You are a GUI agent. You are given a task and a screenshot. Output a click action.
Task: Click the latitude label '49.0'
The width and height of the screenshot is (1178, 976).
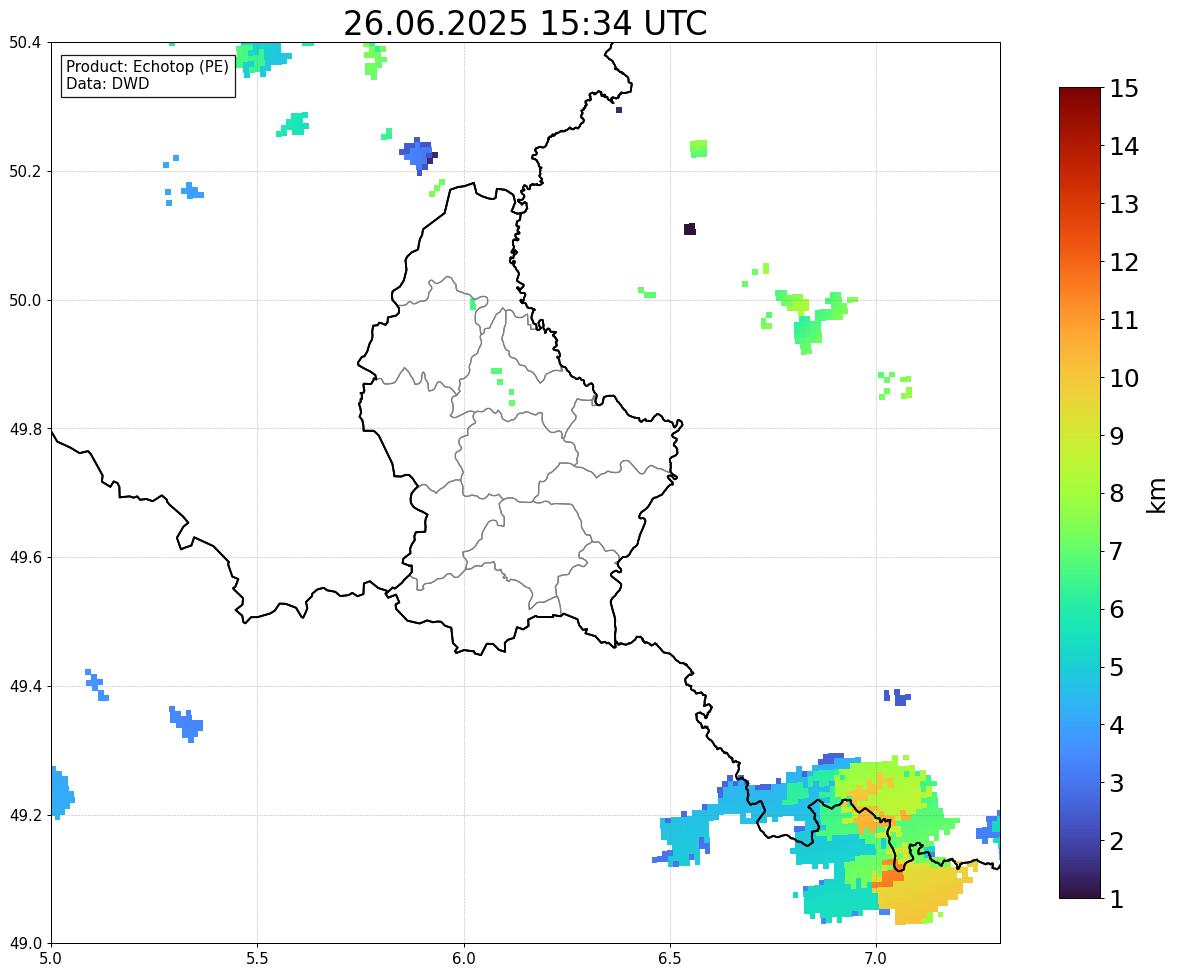coord(25,943)
